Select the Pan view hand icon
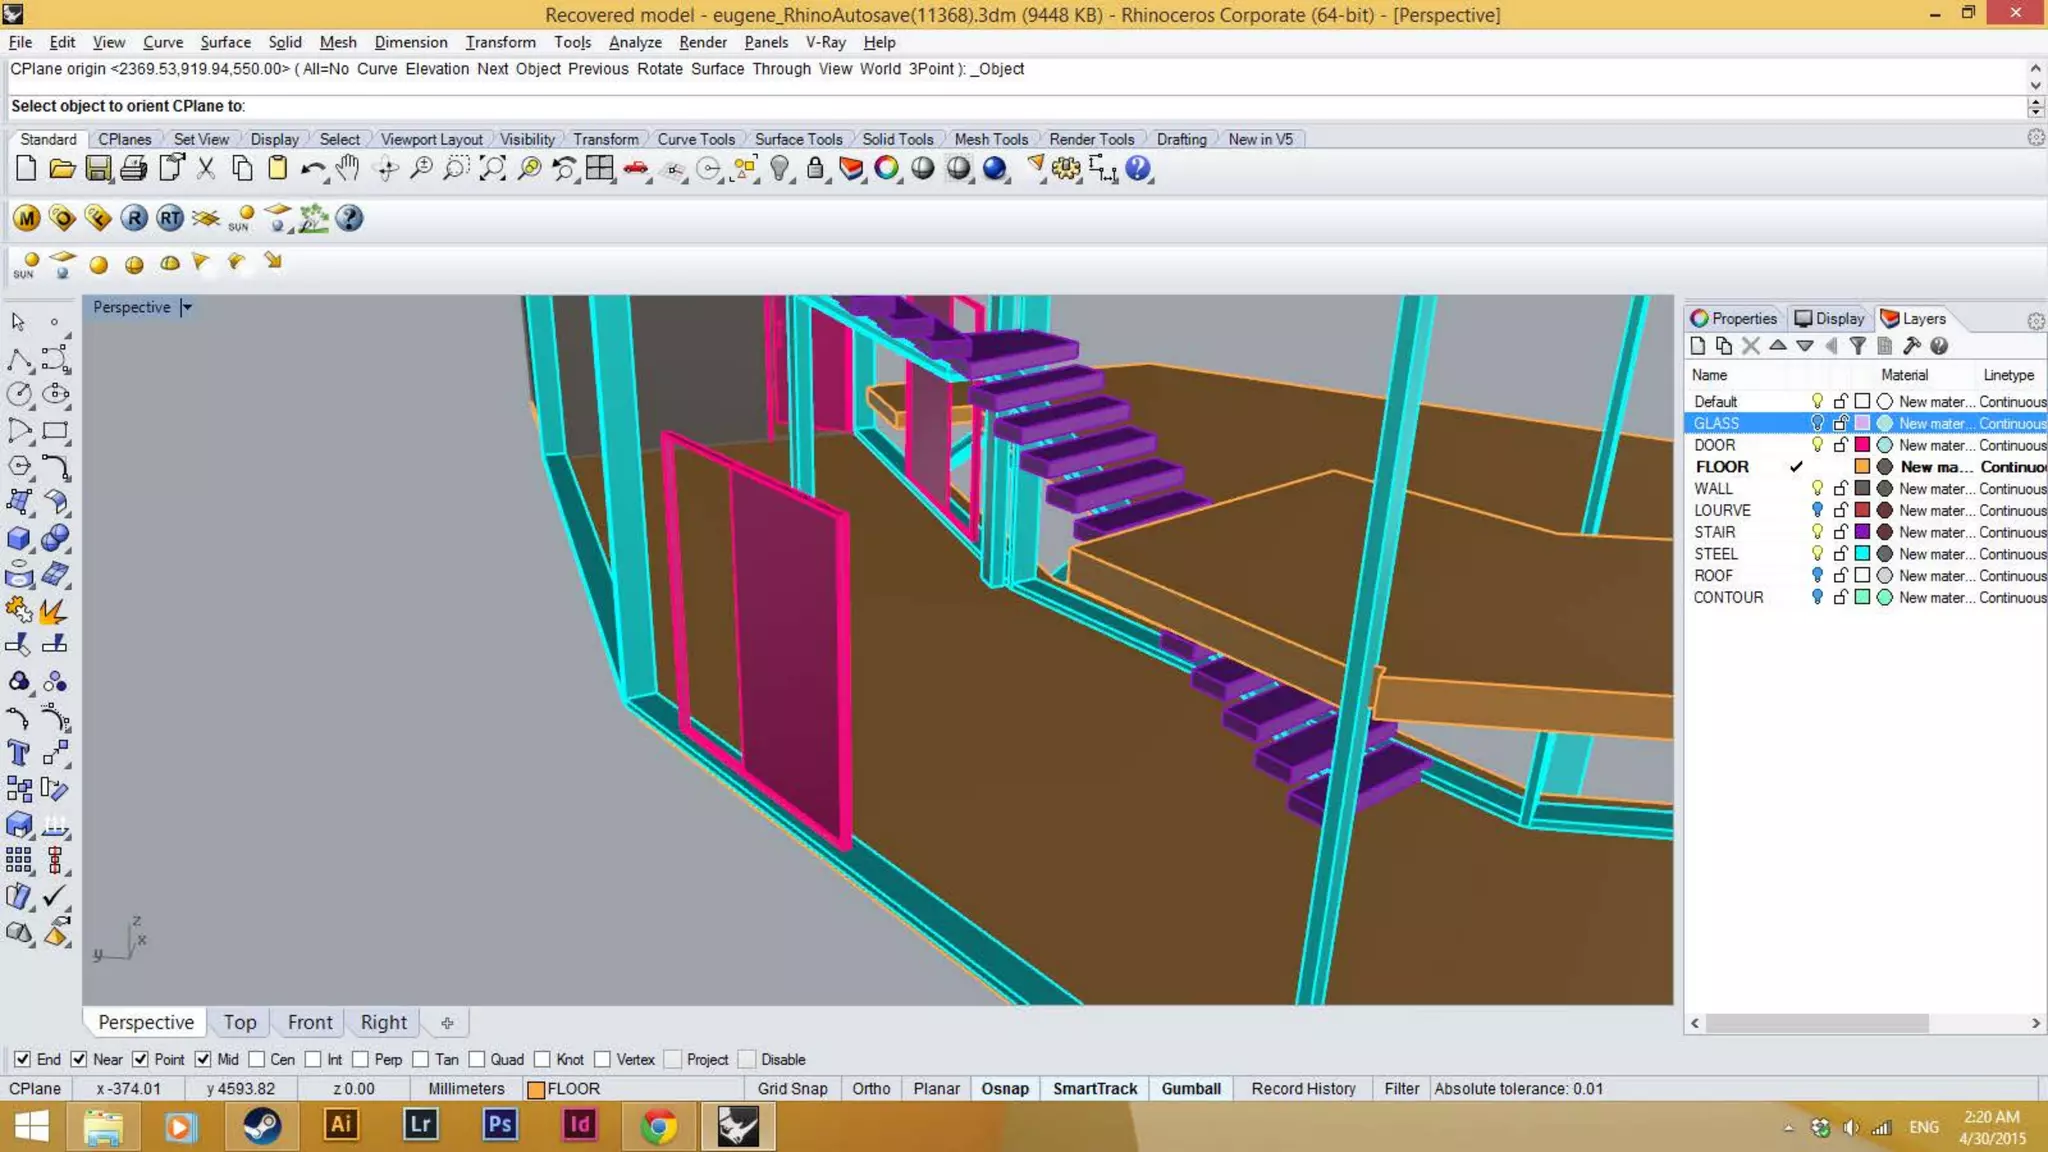Image resolution: width=2048 pixels, height=1152 pixels. click(347, 169)
